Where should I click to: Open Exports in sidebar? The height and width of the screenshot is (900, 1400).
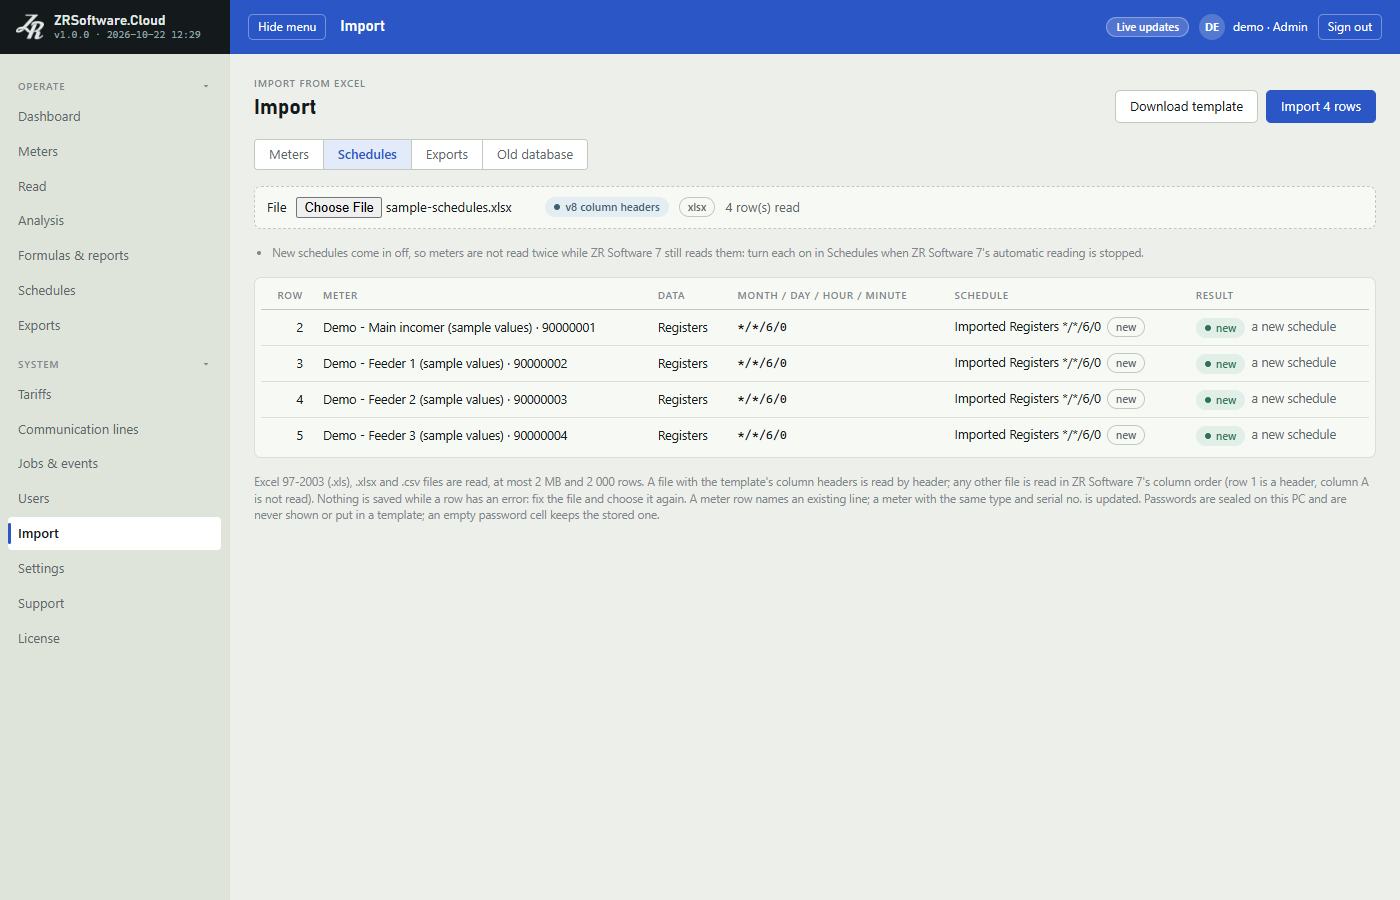tap(114, 325)
